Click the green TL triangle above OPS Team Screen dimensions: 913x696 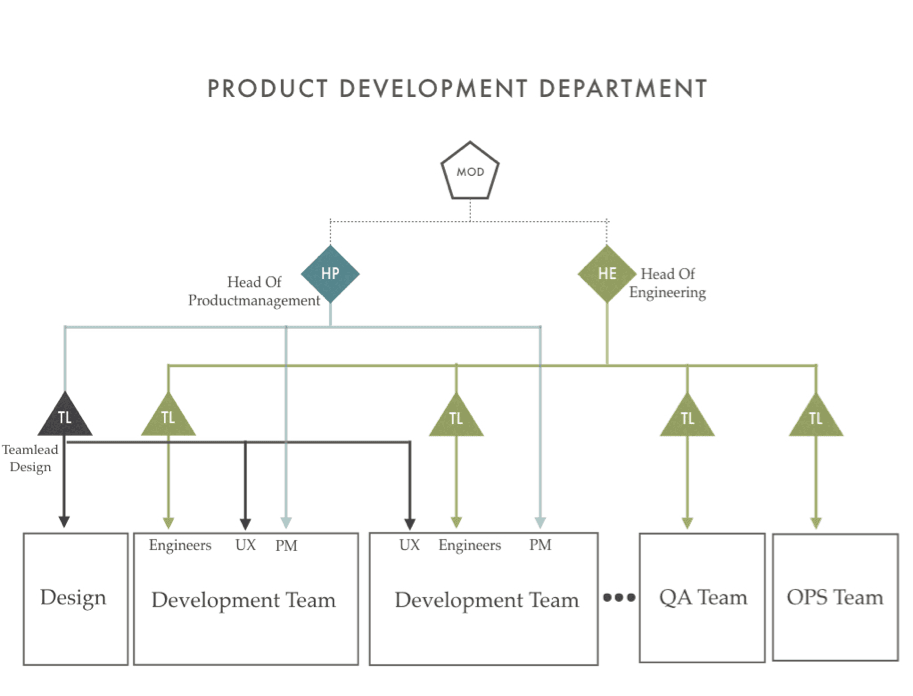(816, 415)
